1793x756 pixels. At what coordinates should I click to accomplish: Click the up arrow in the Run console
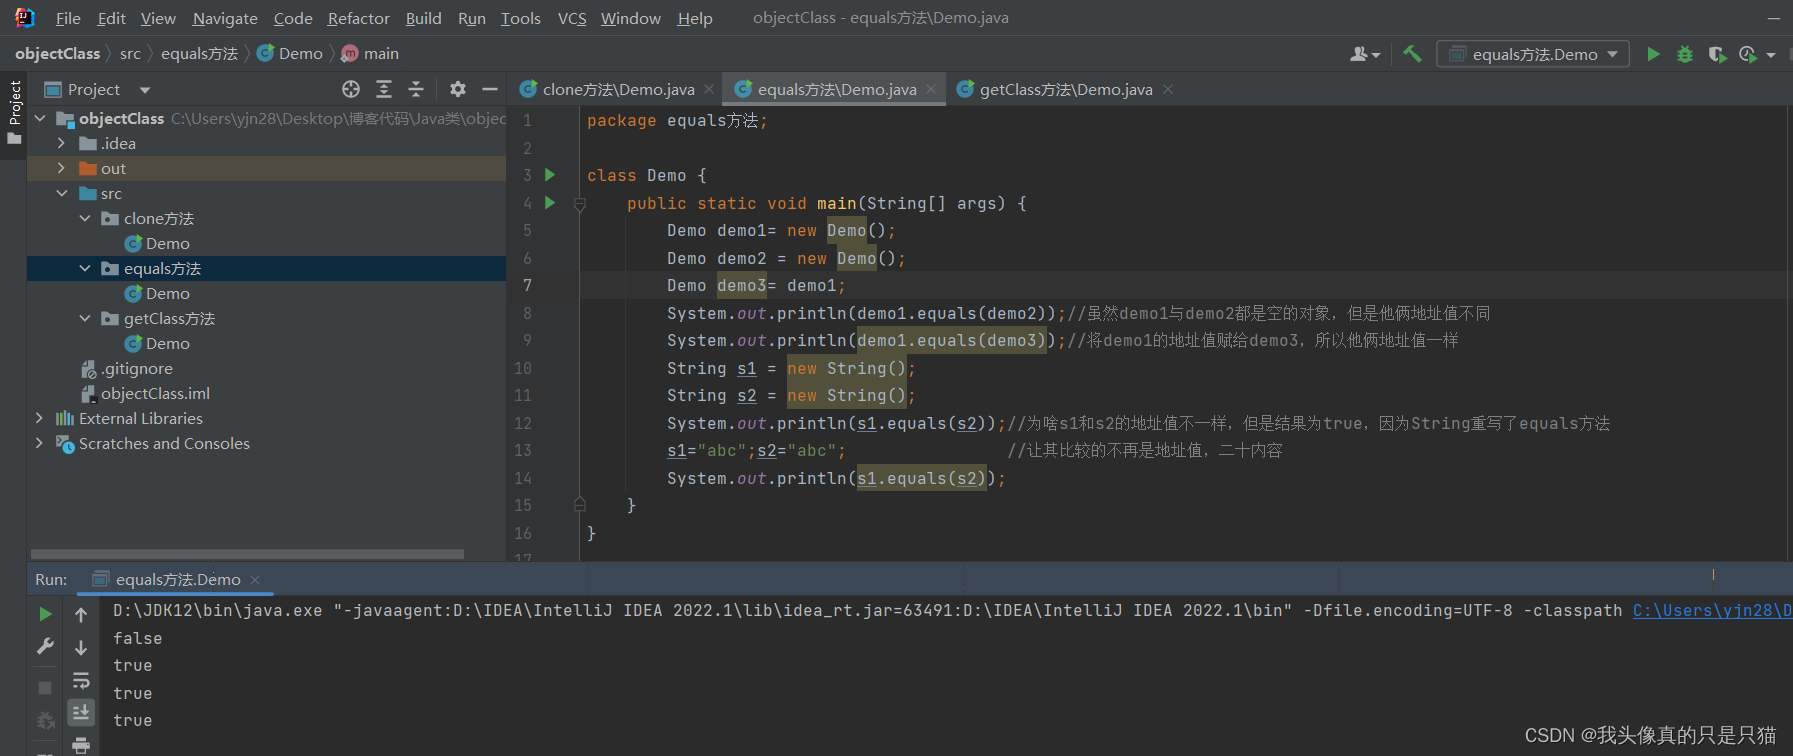[81, 614]
